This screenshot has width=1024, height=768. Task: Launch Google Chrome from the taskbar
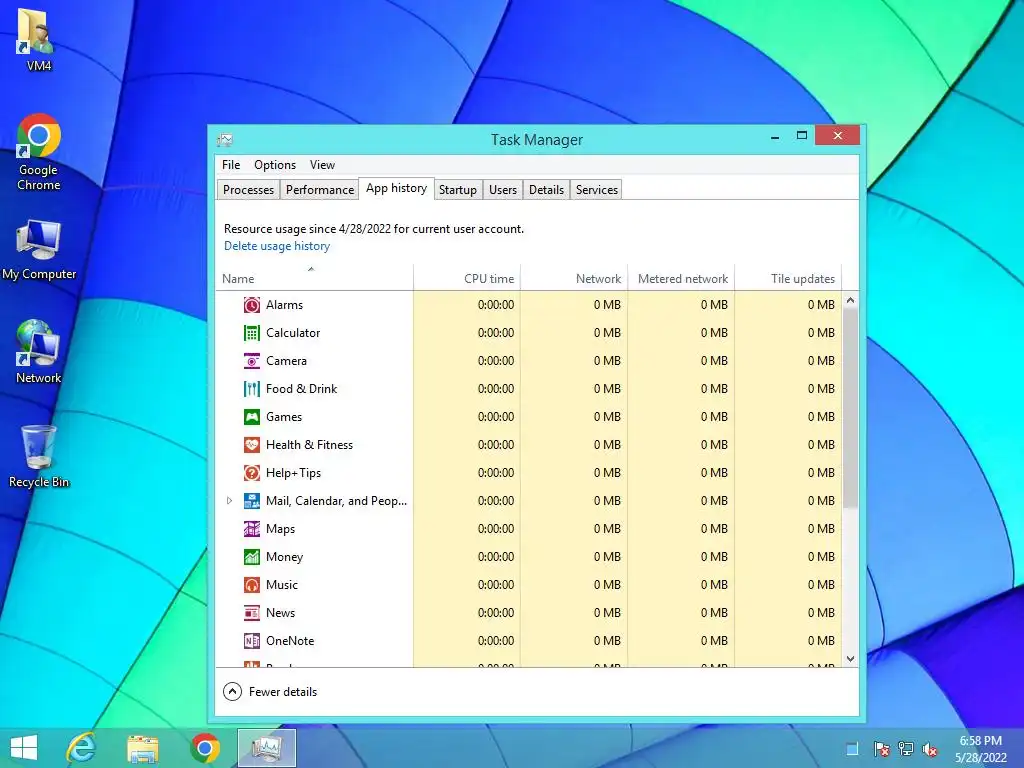pyautogui.click(x=205, y=748)
